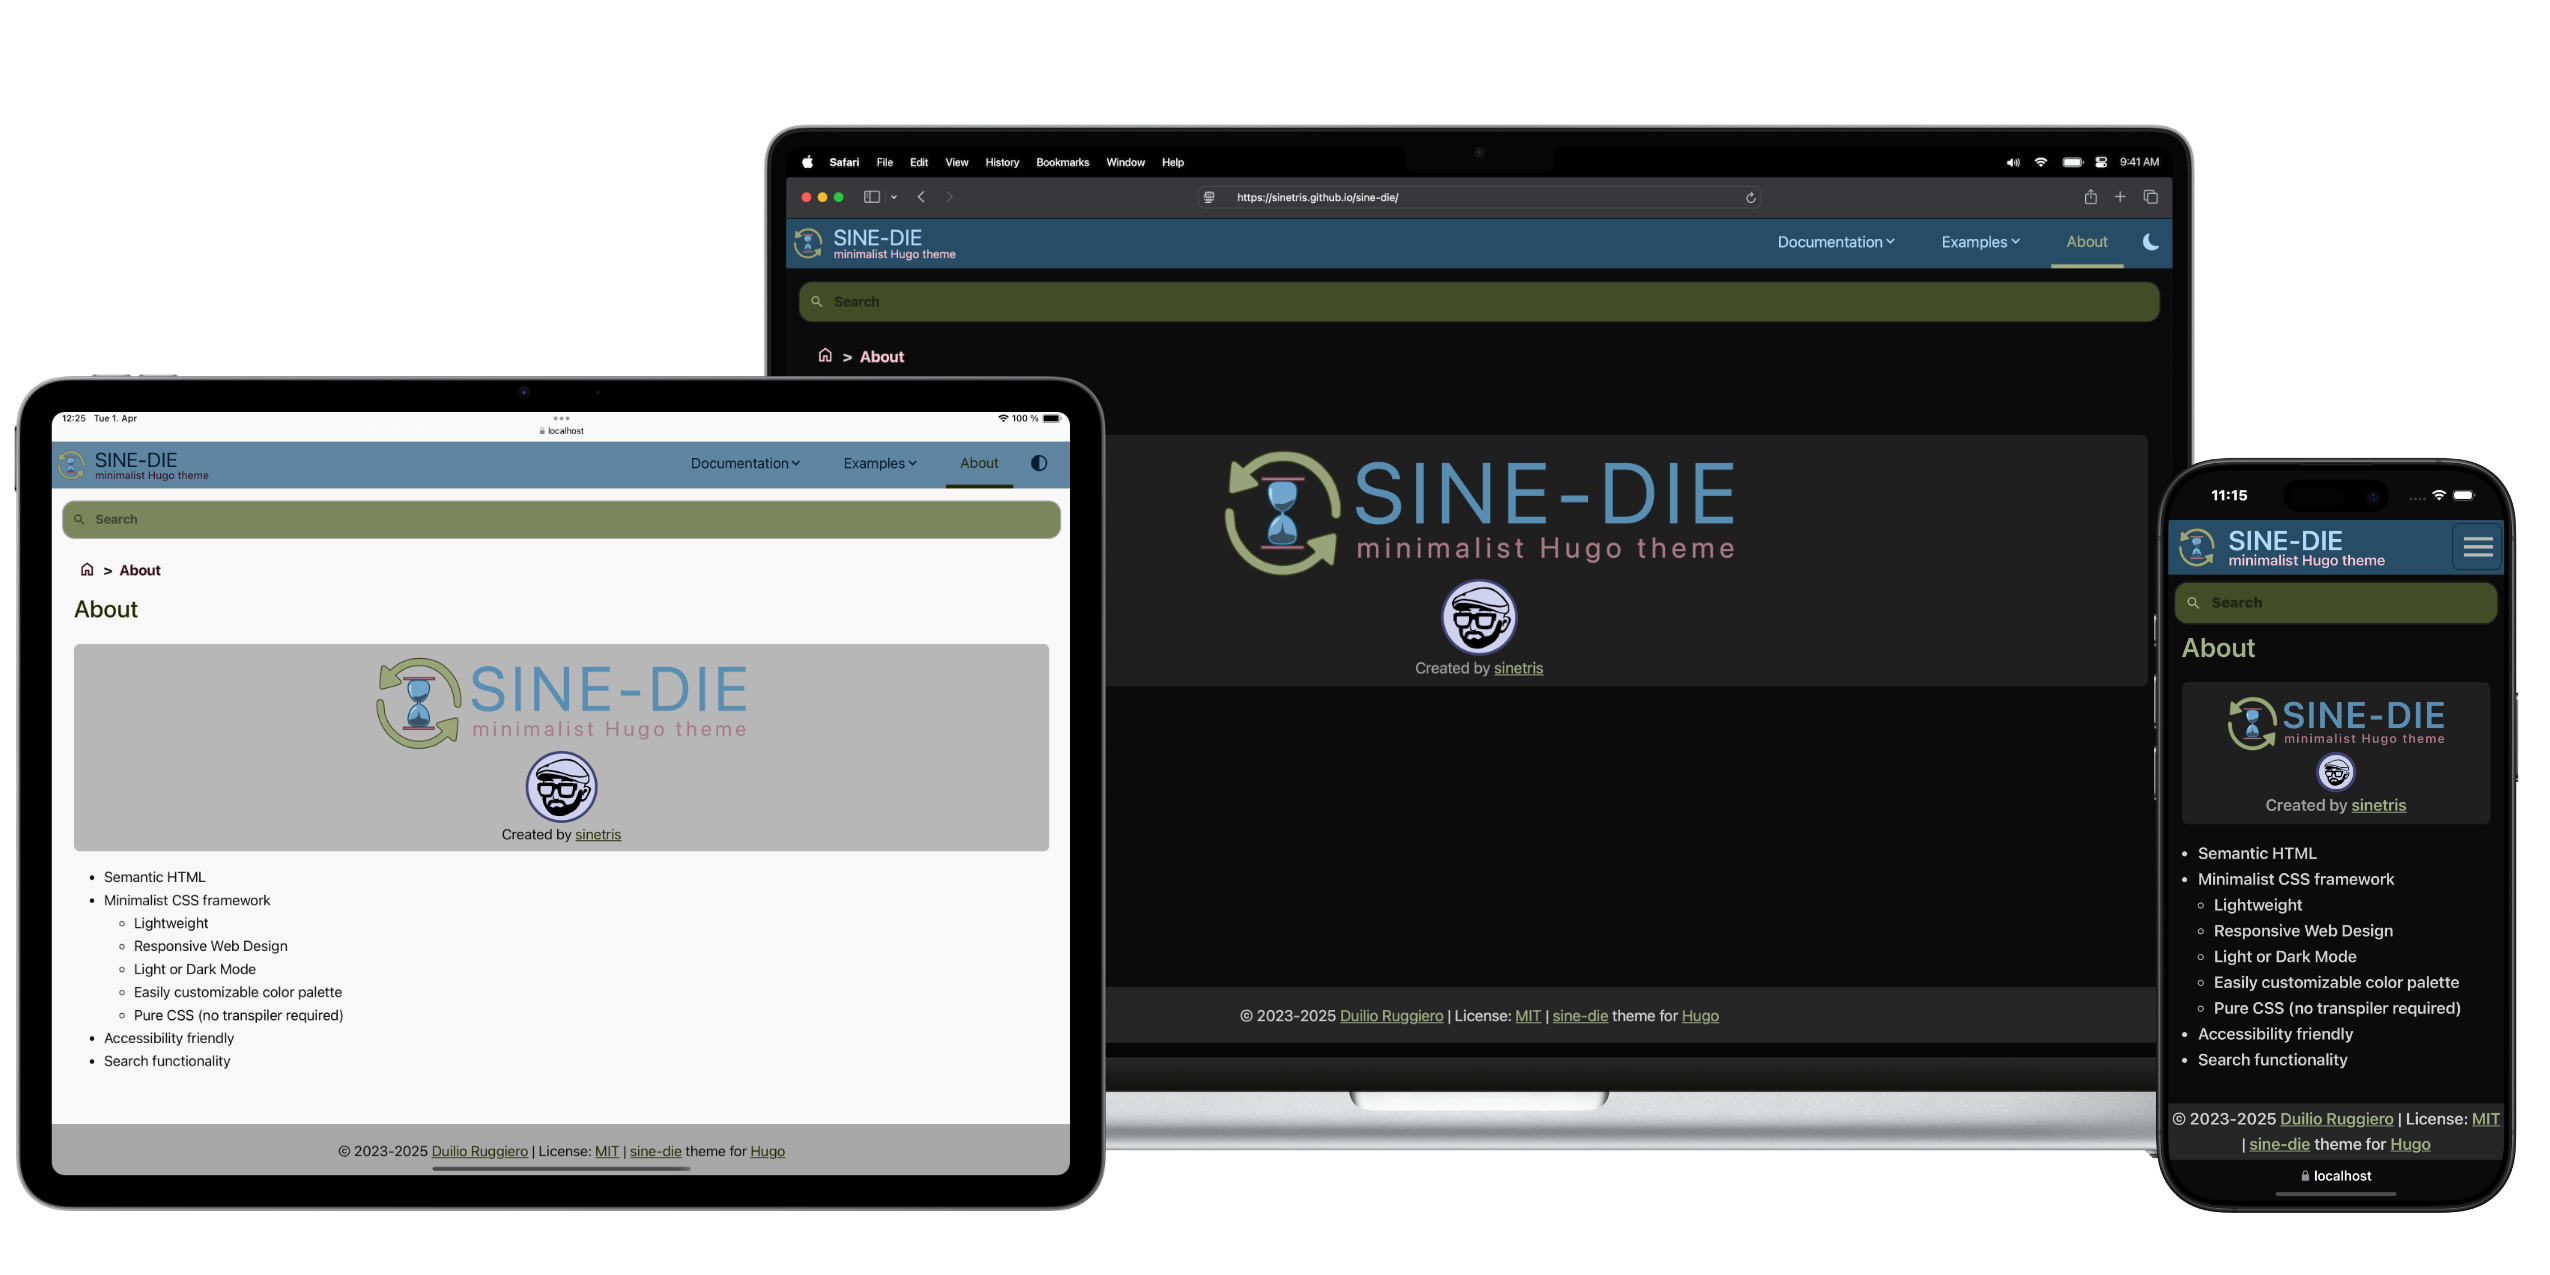Click Safari's sidebar toggle icon

click(x=872, y=197)
